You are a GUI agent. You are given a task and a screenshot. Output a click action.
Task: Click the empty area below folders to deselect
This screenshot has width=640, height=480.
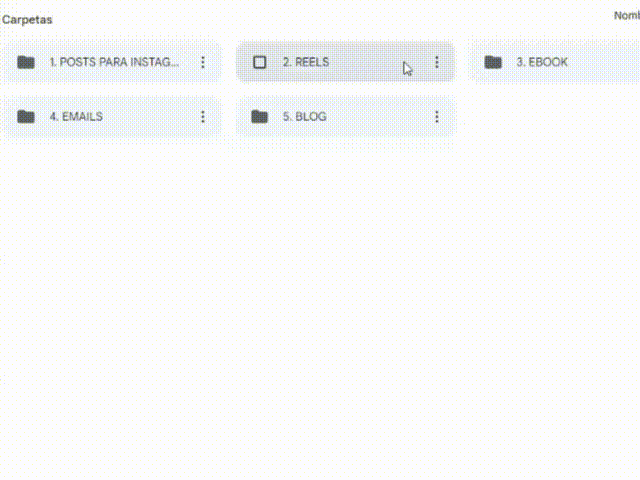[x=320, y=306]
